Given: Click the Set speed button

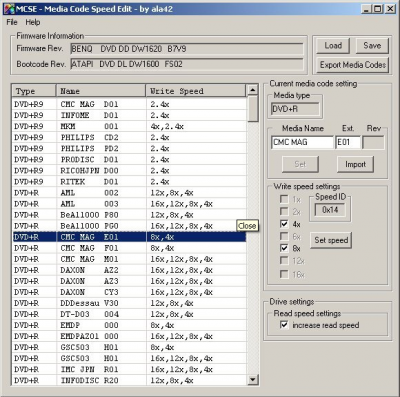Looking at the screenshot, I should pyautogui.click(x=331, y=240).
